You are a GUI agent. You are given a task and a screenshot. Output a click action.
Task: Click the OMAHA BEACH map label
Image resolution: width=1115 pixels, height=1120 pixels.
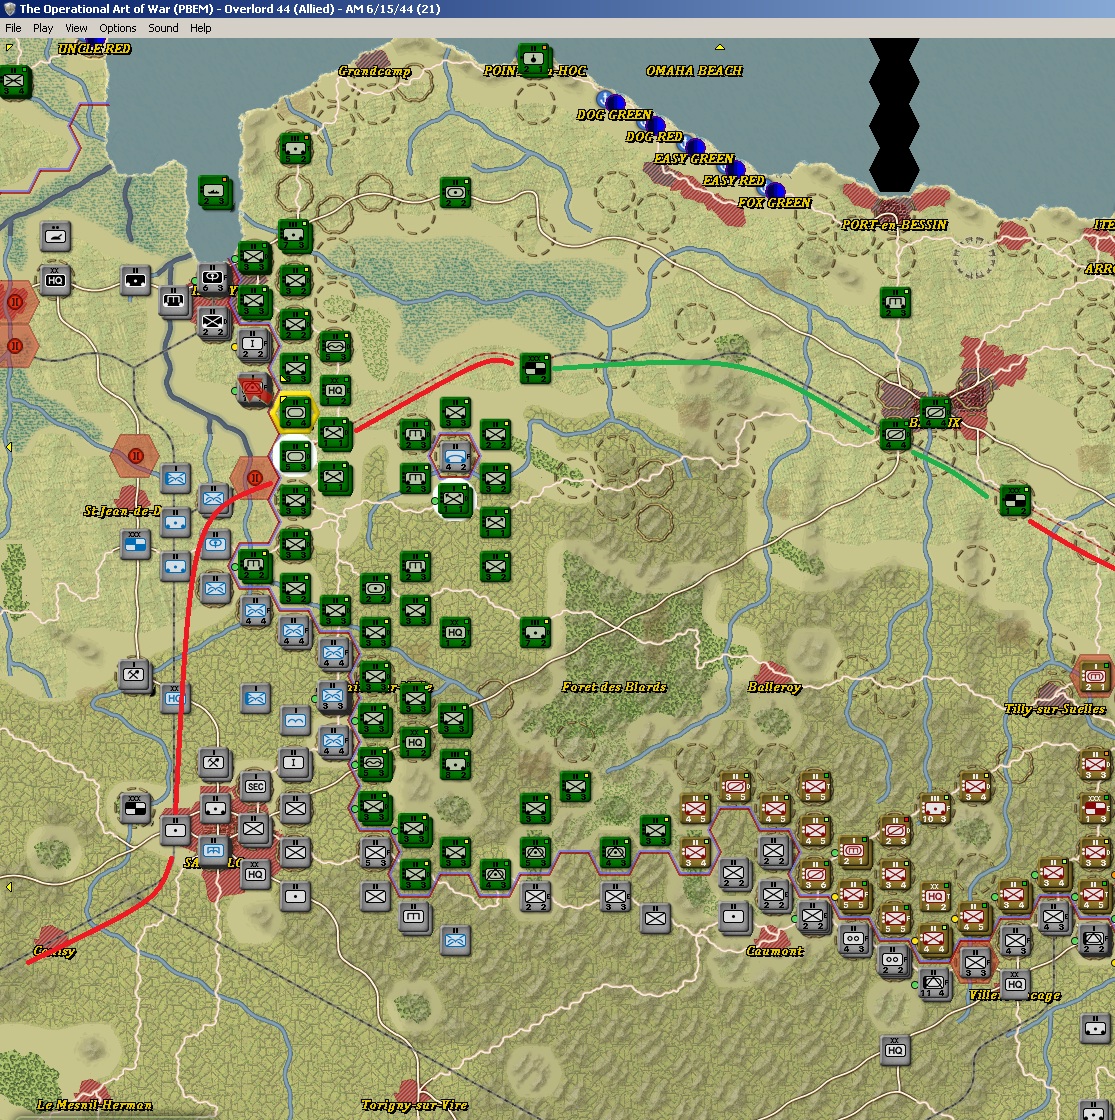coord(694,71)
